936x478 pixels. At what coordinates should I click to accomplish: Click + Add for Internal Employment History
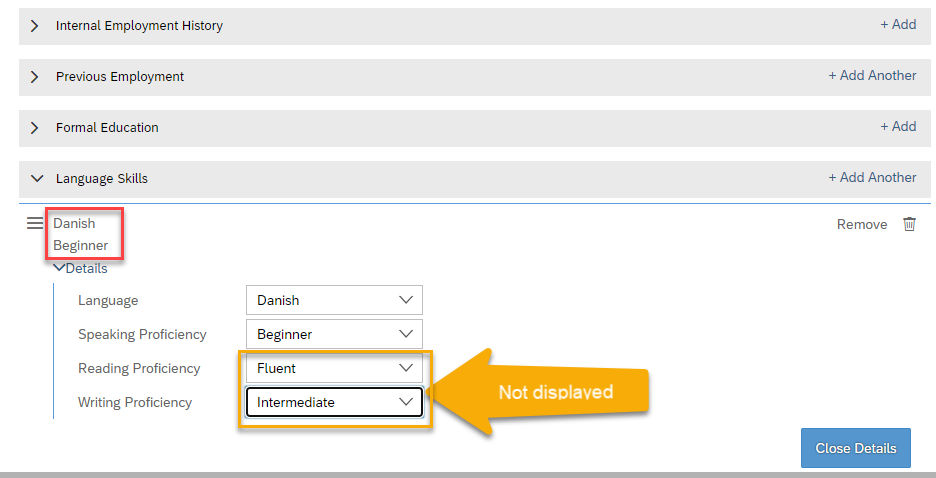pyautogui.click(x=898, y=24)
